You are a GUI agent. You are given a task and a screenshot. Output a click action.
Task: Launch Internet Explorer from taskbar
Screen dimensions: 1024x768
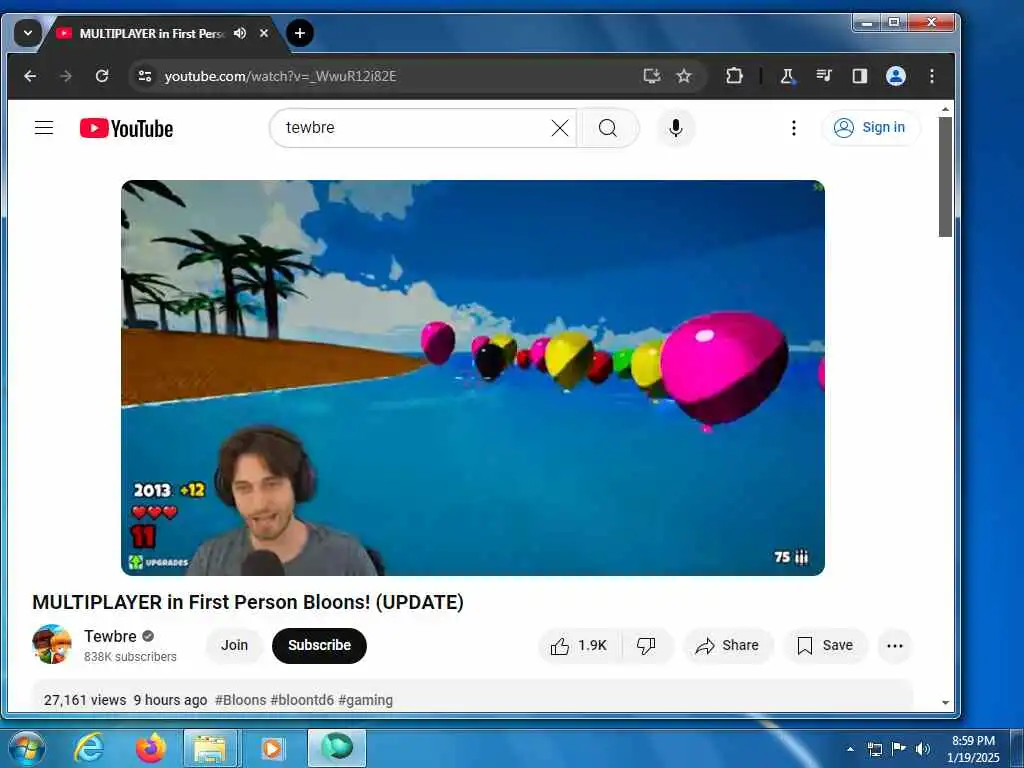pyautogui.click(x=88, y=748)
